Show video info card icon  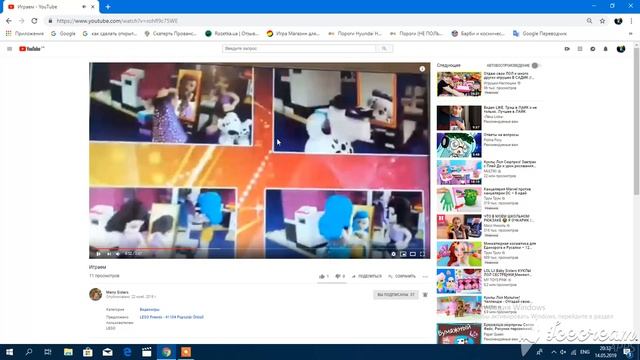(x=422, y=69)
